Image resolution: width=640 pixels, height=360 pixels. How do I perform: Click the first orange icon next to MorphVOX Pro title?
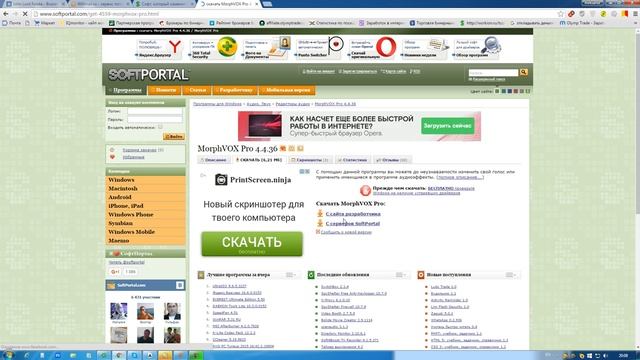pyautogui.click(x=283, y=149)
